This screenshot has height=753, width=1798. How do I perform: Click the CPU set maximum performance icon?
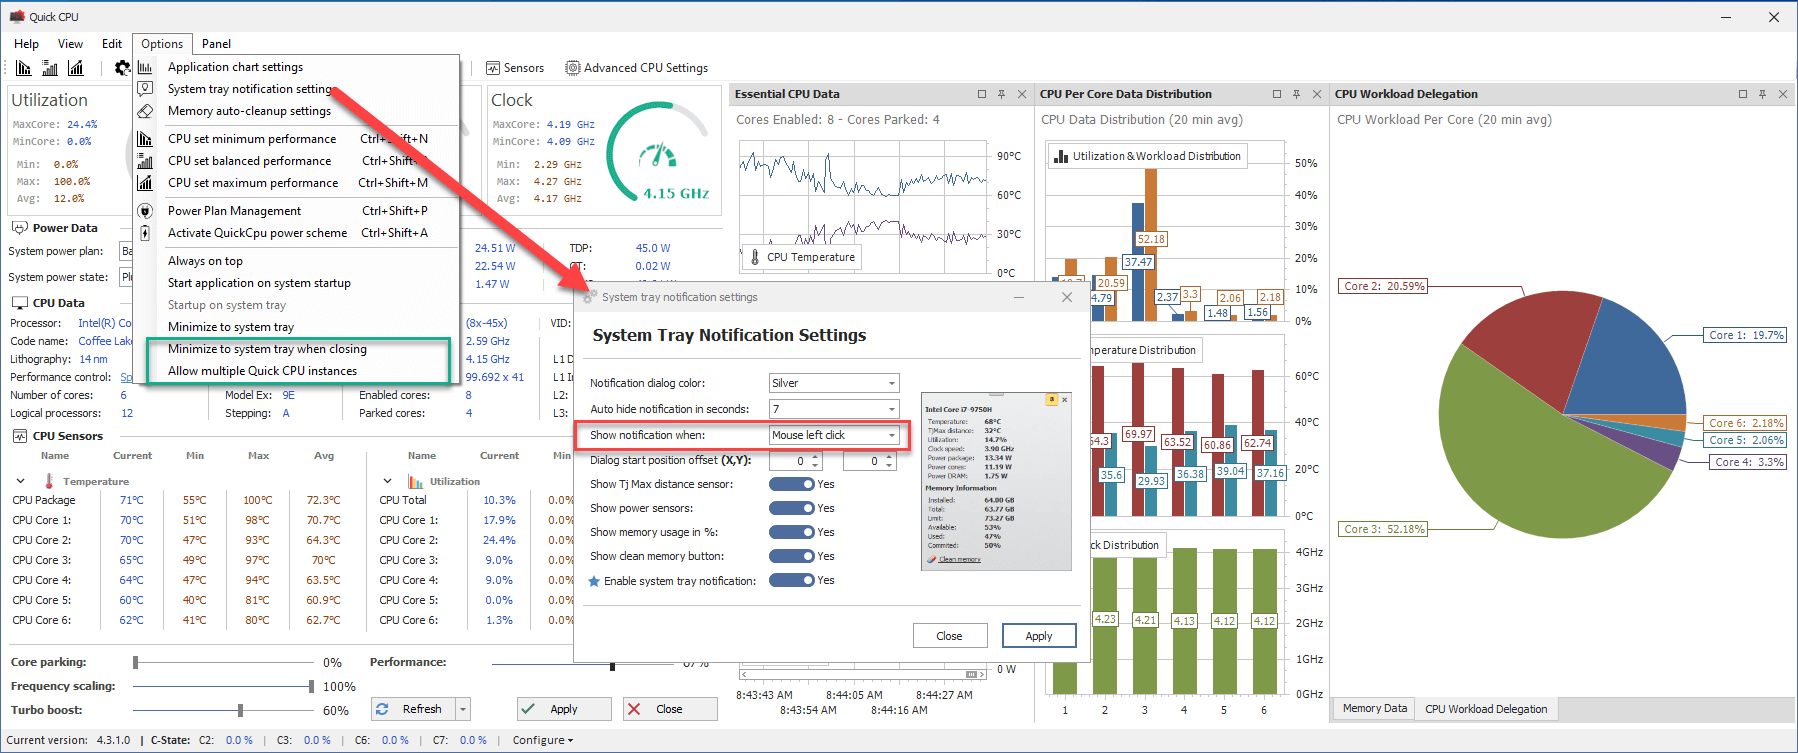click(x=145, y=183)
